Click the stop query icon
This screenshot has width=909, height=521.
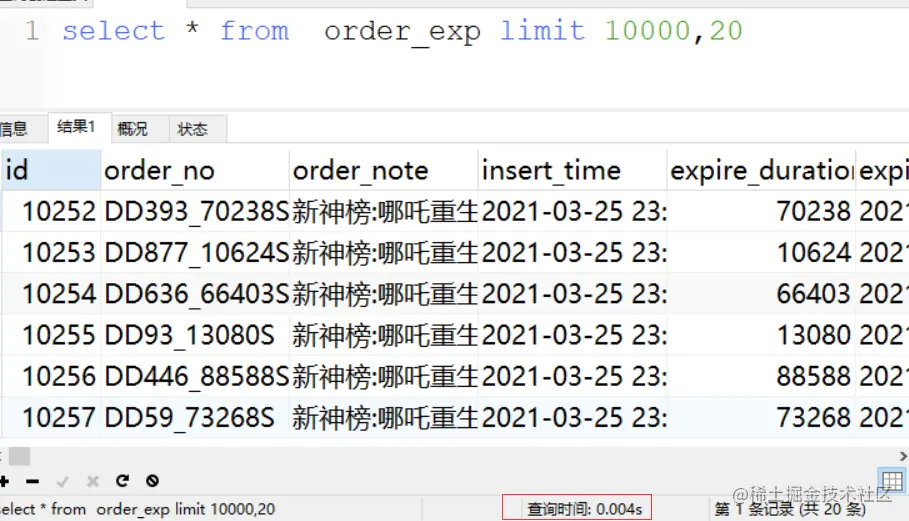tap(152, 480)
